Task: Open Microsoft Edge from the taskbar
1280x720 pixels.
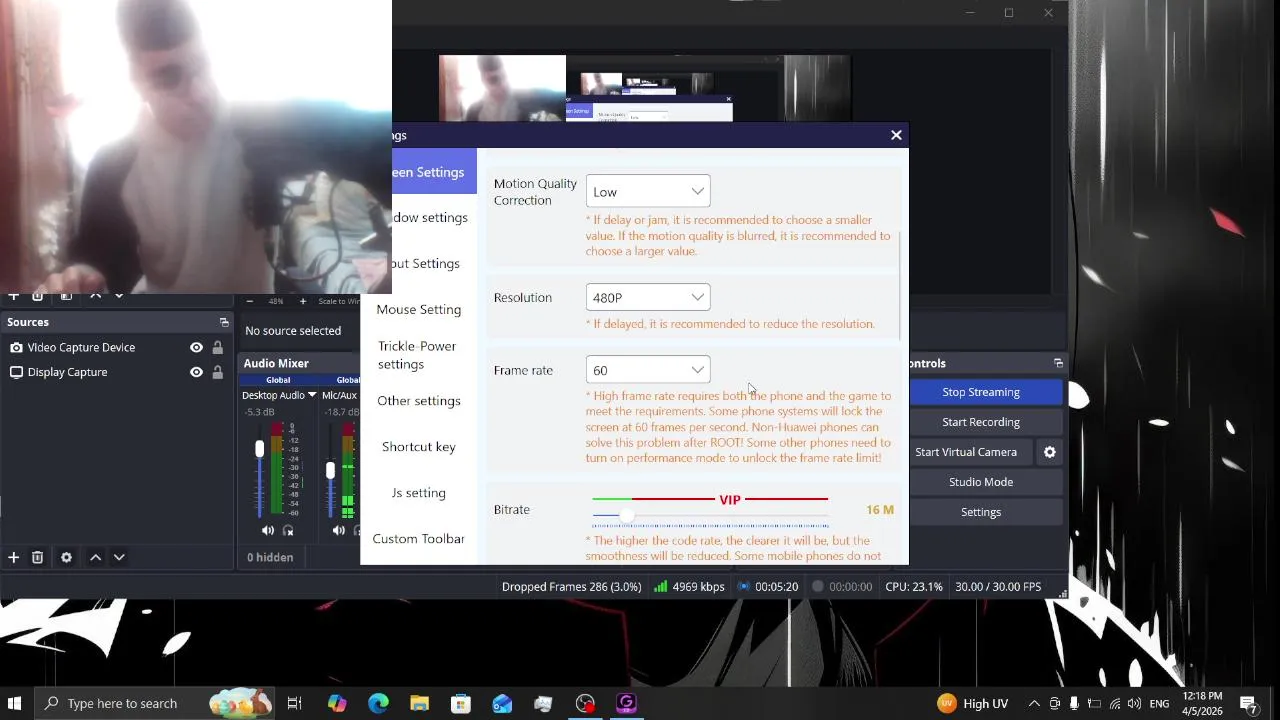Action: point(378,703)
